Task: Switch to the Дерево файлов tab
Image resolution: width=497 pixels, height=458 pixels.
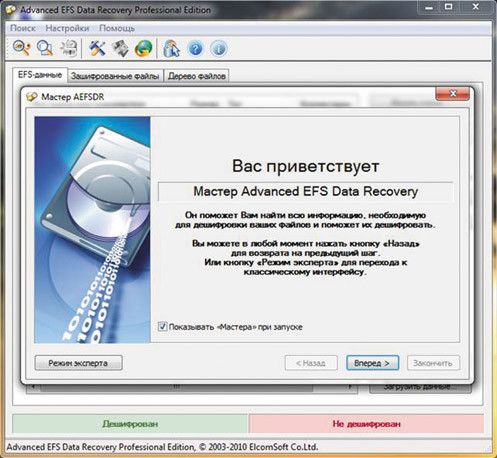Action: coord(197,76)
